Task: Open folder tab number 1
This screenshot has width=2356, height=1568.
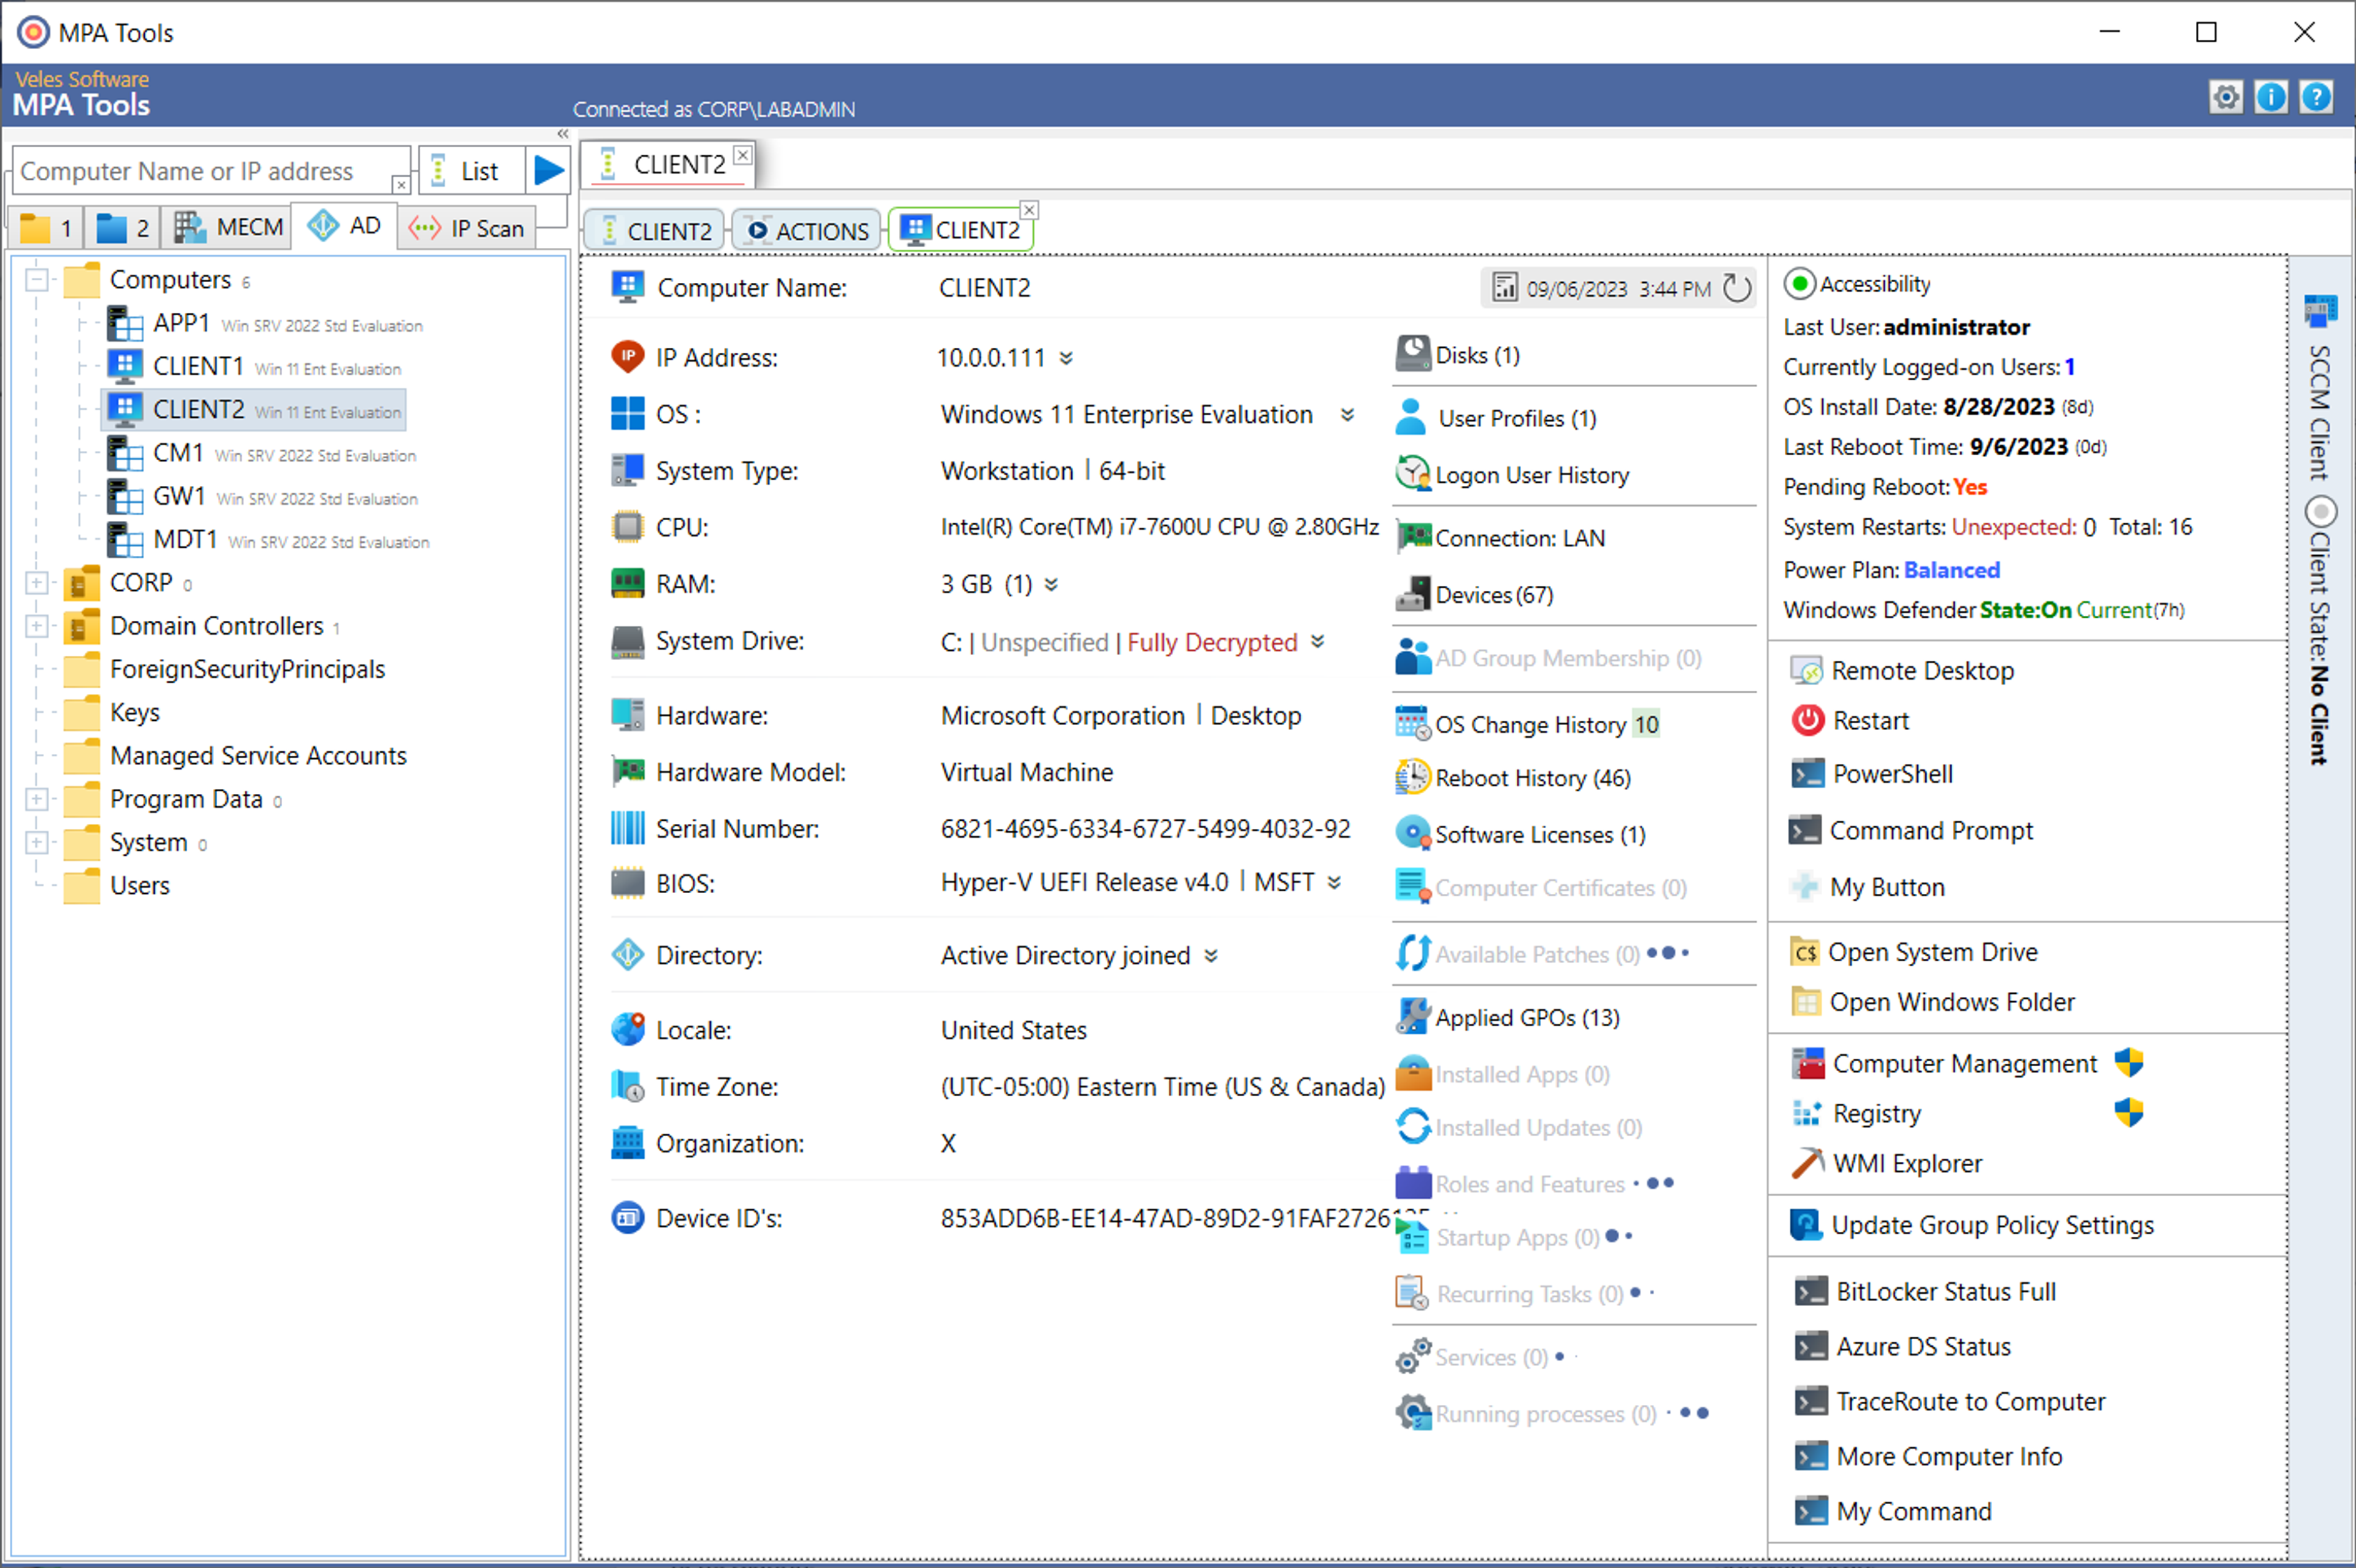Action: (47, 228)
